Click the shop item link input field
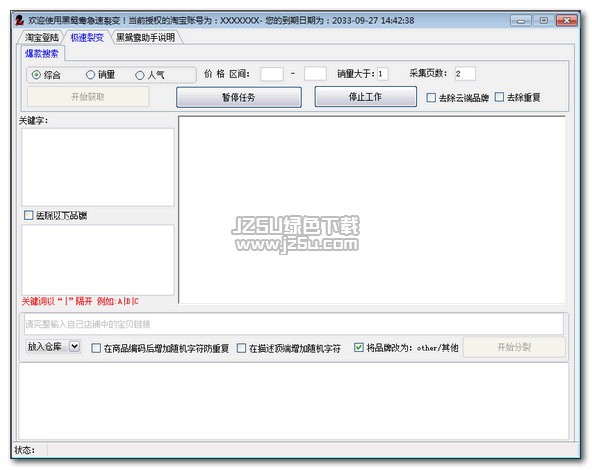 294,324
